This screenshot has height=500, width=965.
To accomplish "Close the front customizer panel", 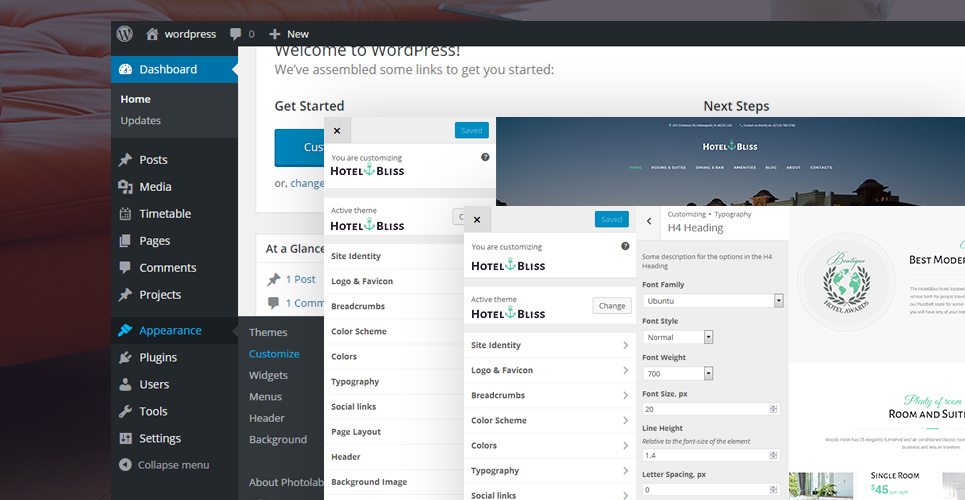I will tap(477, 220).
